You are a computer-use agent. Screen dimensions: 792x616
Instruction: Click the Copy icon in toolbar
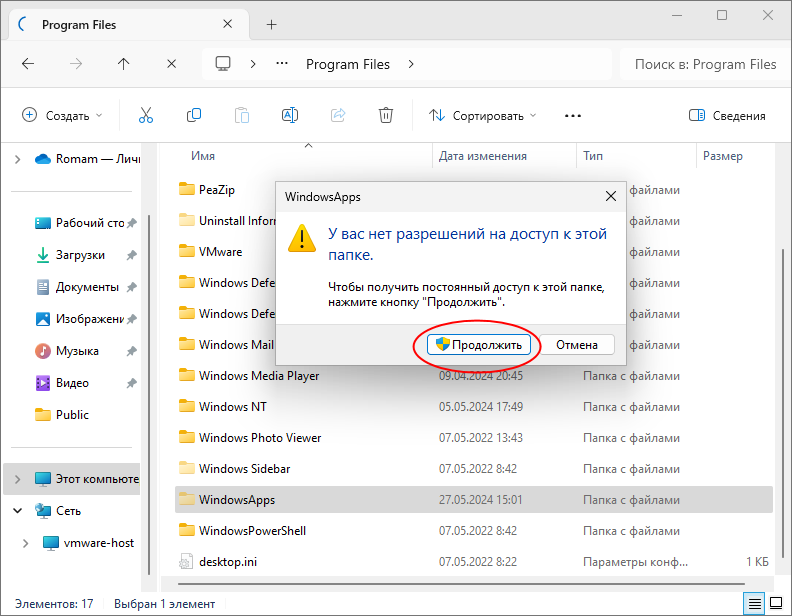pyautogui.click(x=194, y=116)
